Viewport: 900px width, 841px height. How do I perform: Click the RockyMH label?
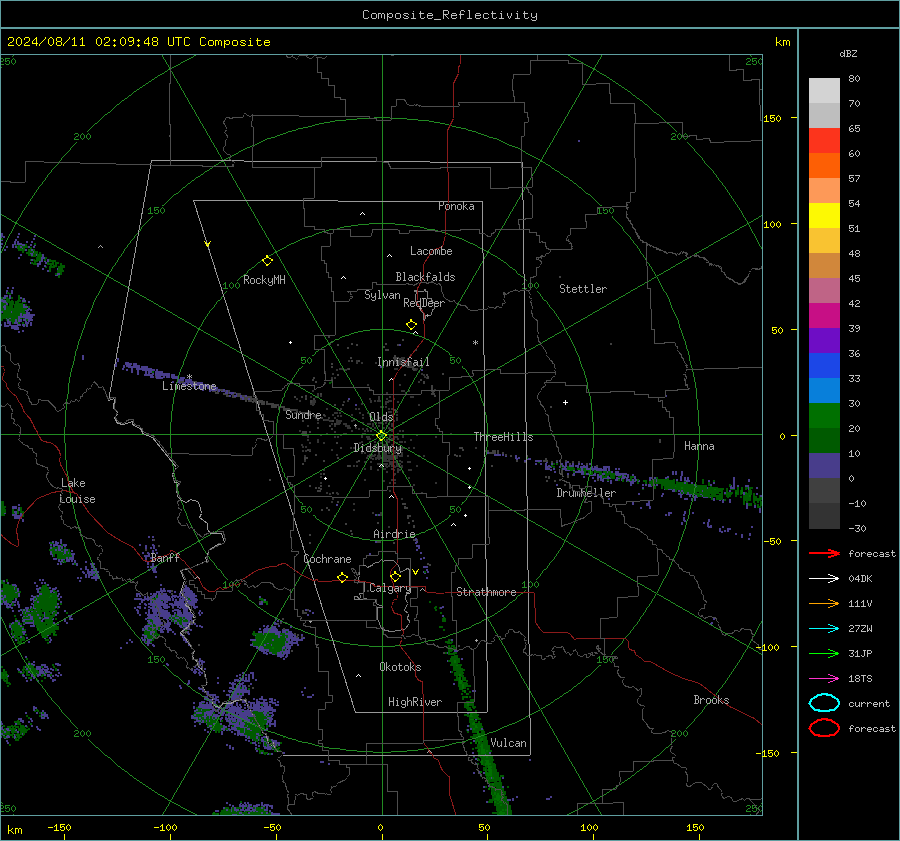pos(264,280)
